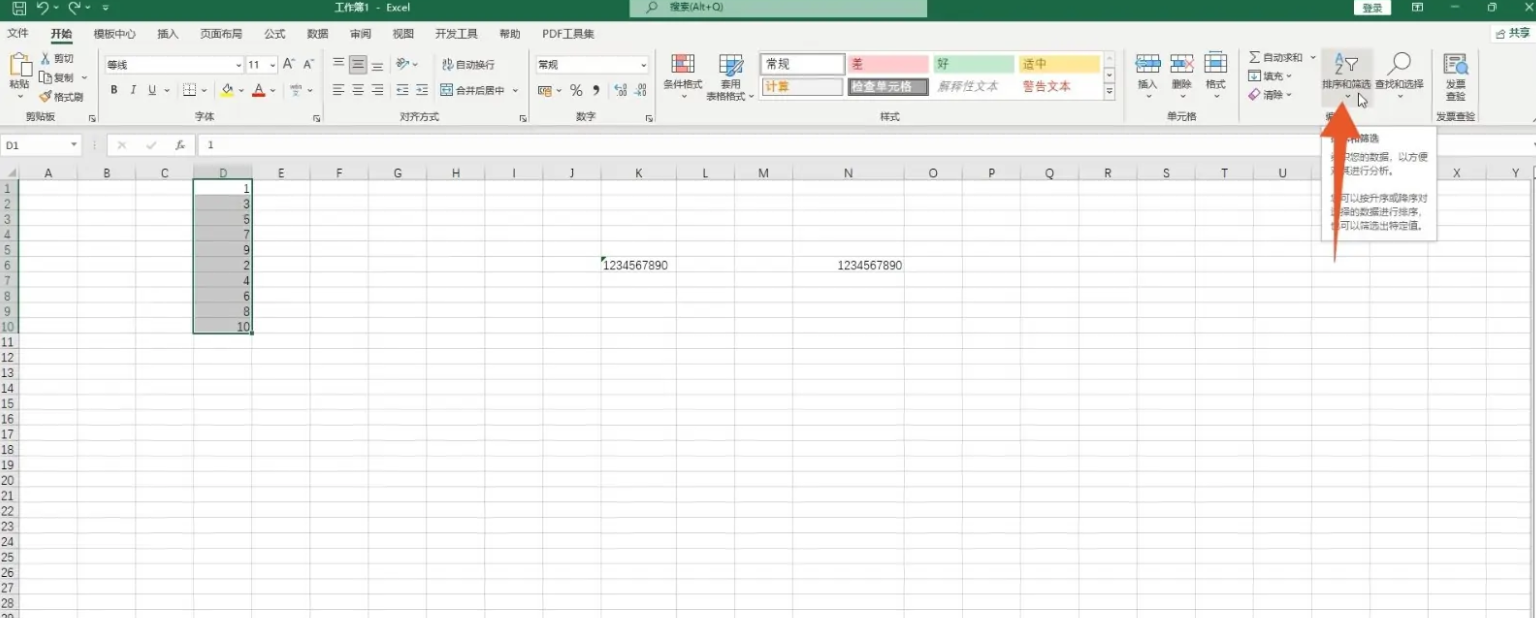Click the Cut (剪切) scissors button
The width and height of the screenshot is (1536, 618).
click(x=57, y=59)
